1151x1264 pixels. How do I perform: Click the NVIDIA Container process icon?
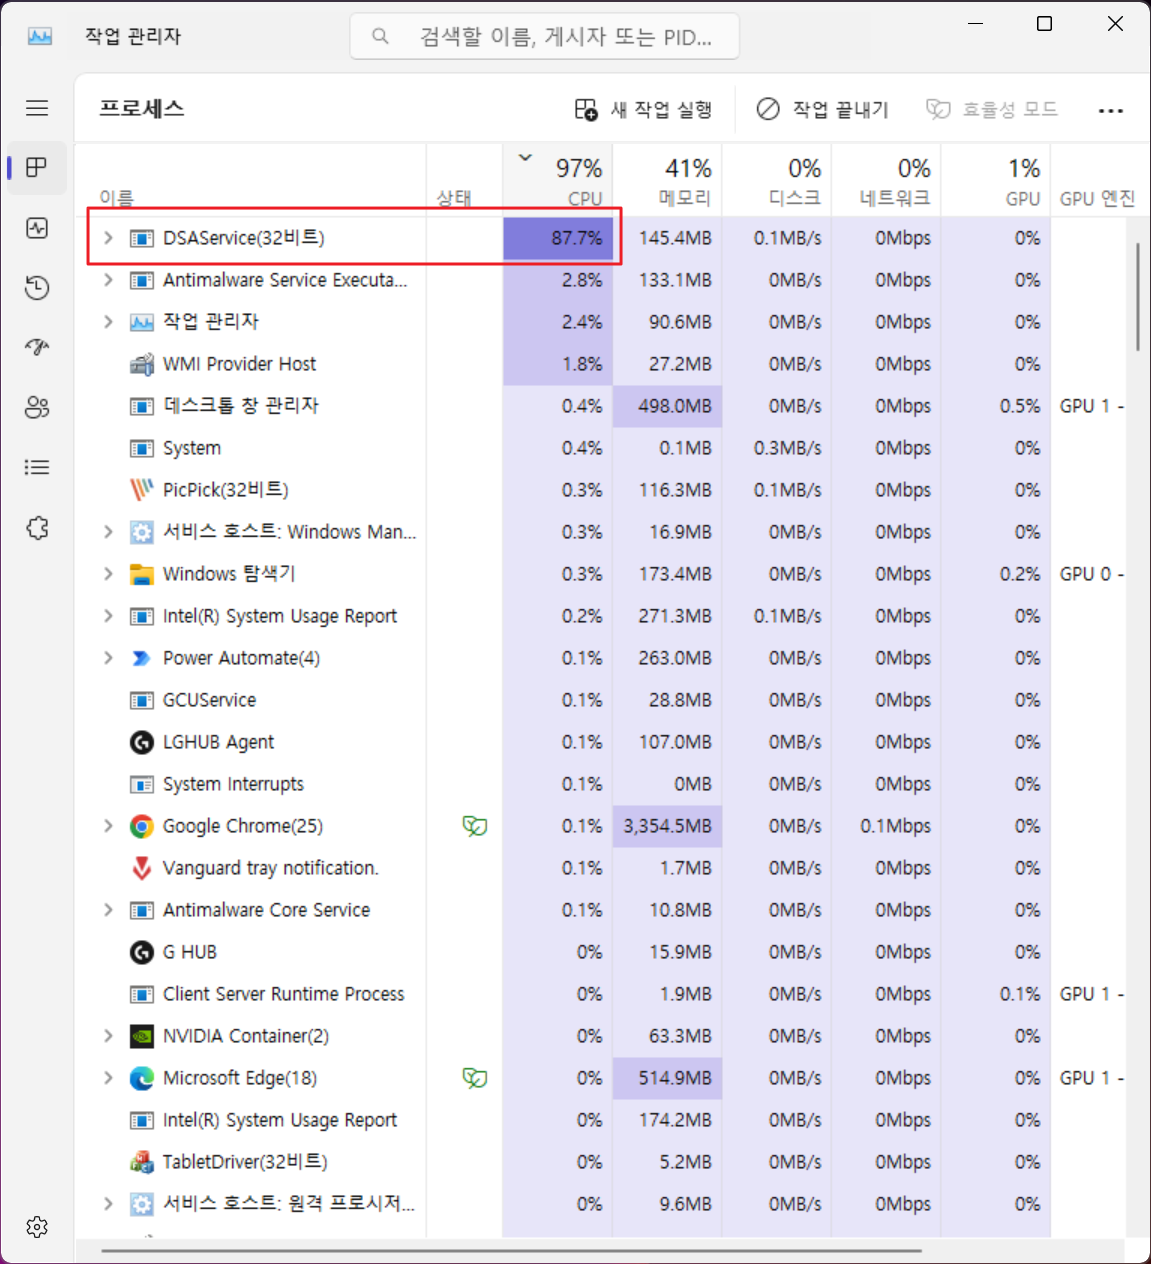coord(142,1036)
